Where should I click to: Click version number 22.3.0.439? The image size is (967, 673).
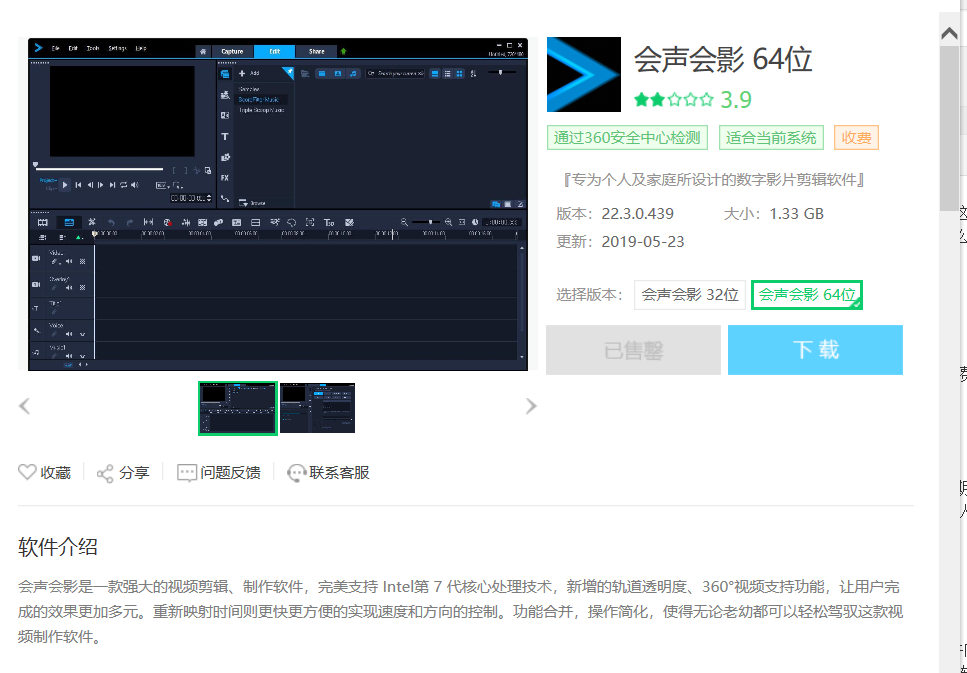[638, 214]
